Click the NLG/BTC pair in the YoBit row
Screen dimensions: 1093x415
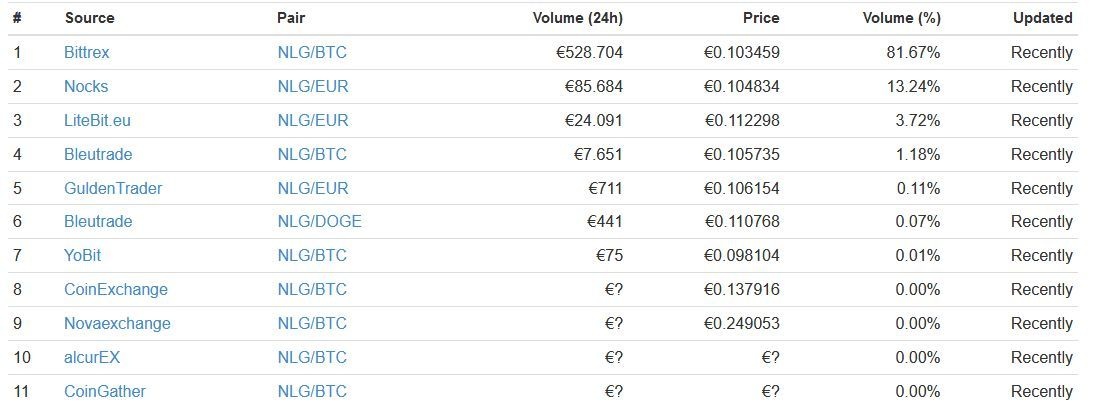312,255
